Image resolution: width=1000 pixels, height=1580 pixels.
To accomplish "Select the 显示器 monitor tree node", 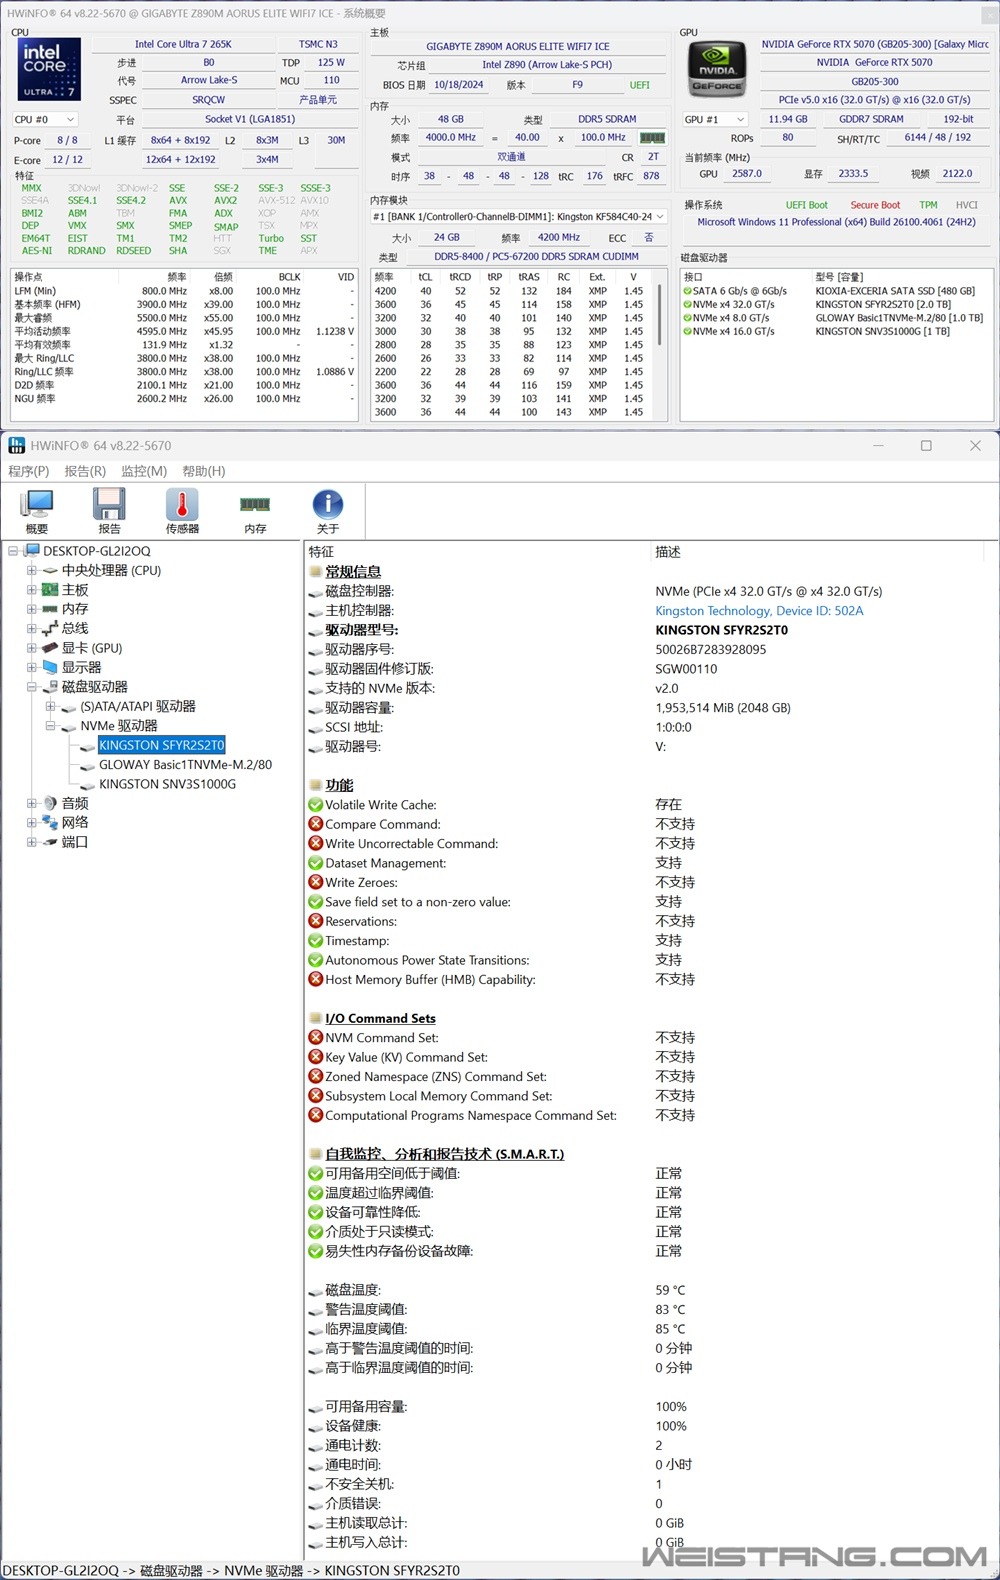I will tap(81, 667).
